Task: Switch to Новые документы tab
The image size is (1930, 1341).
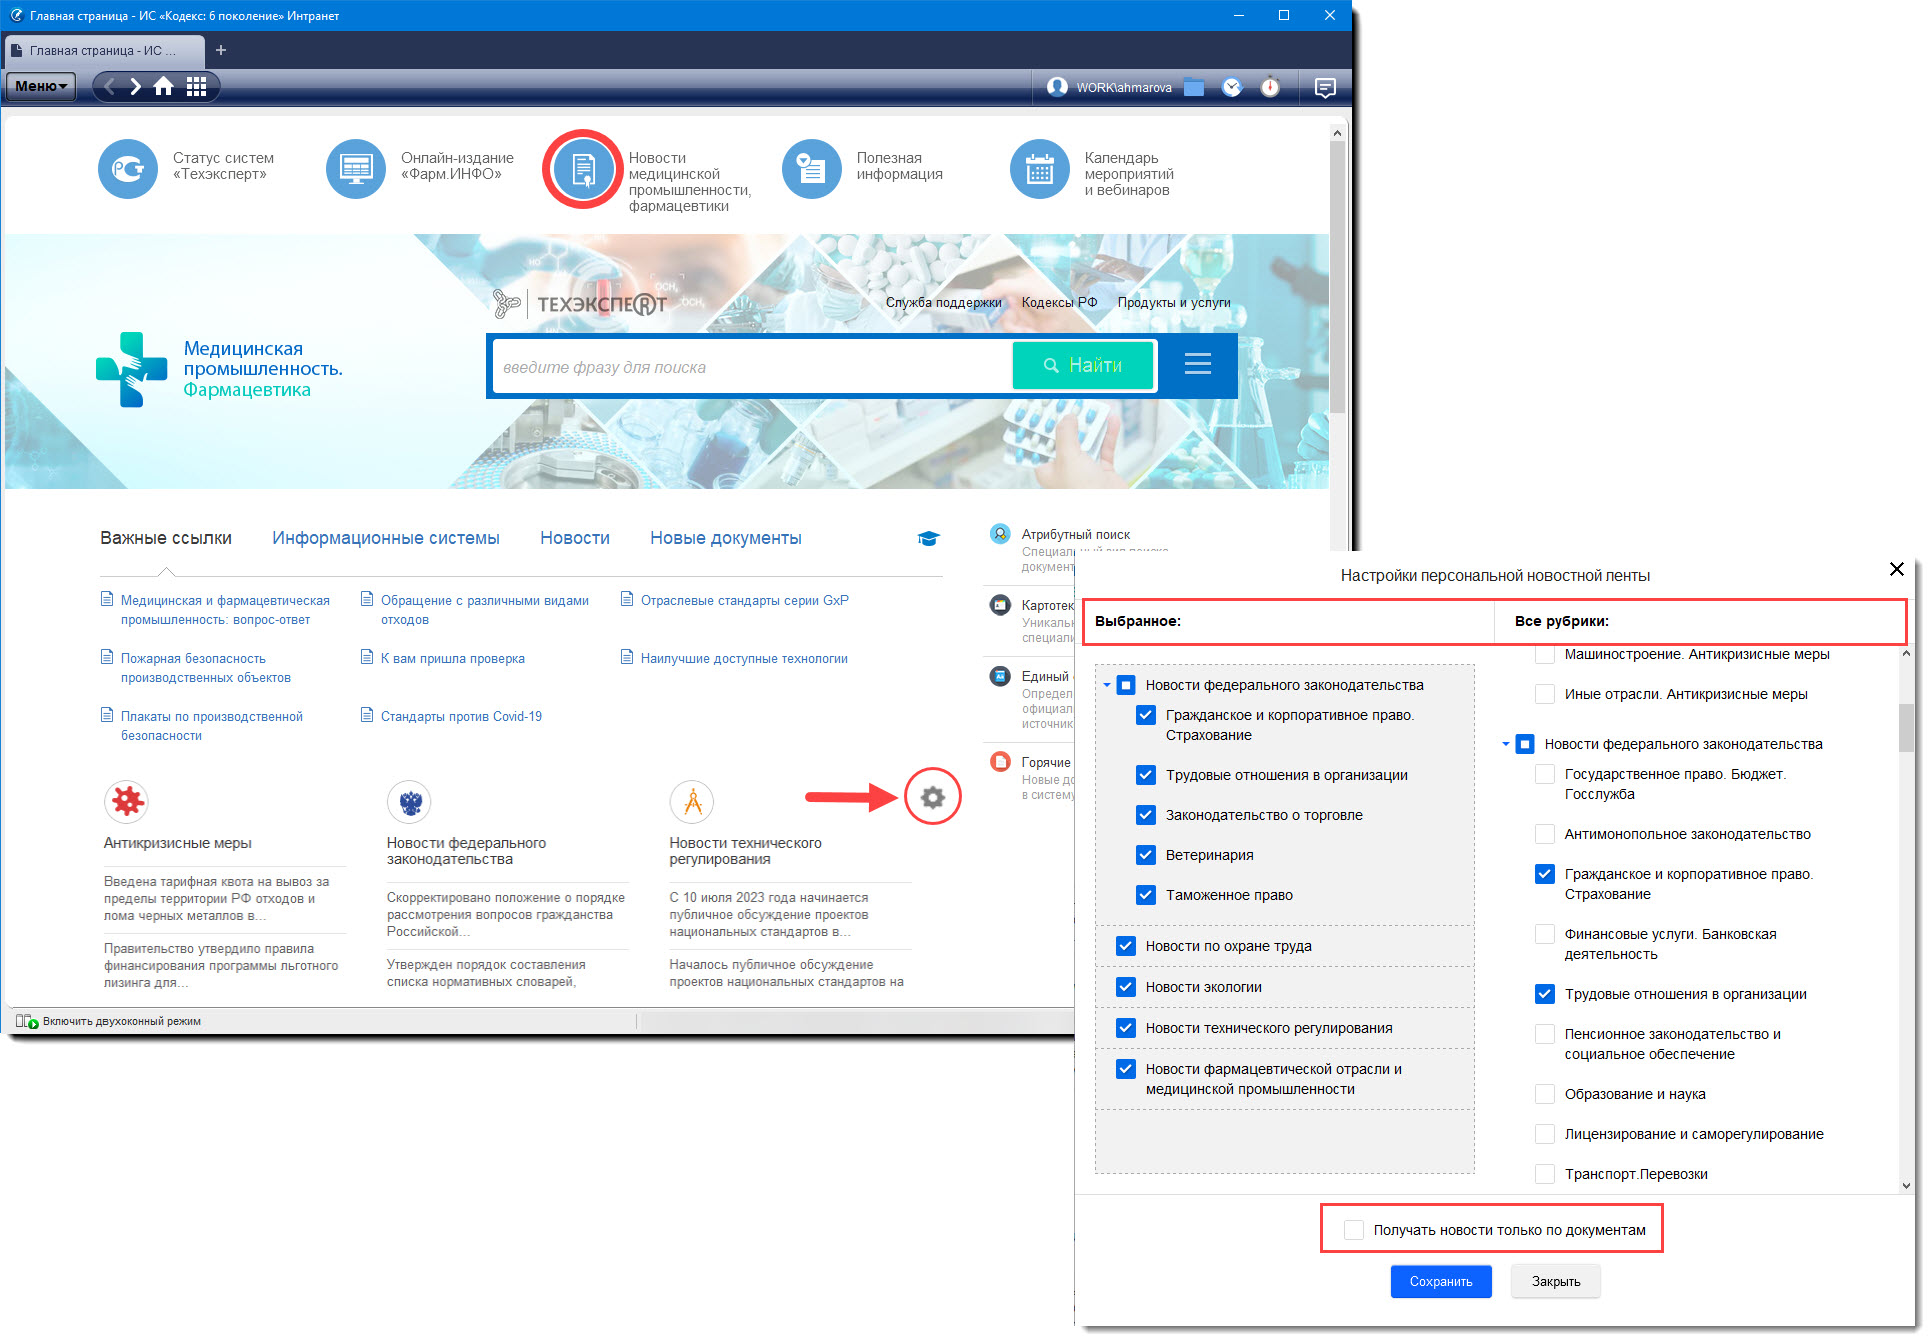Action: coord(726,538)
